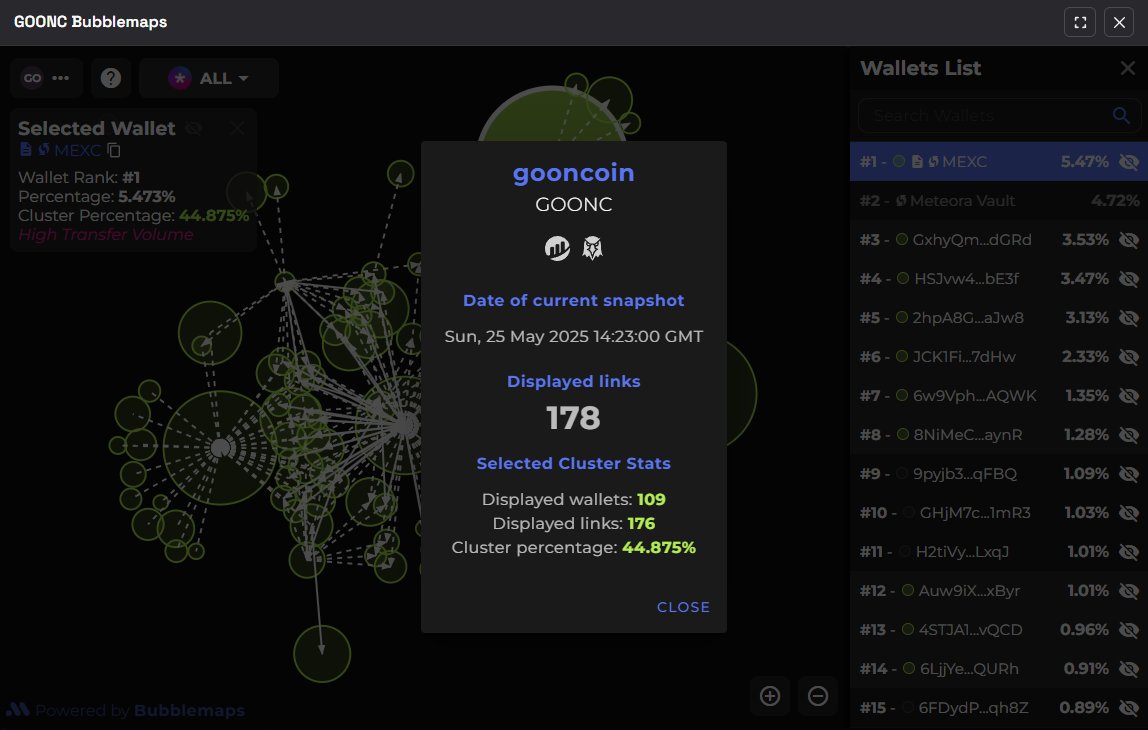Hide wallet #14 6LjjYe...QURh eye toggle
Image resolution: width=1148 pixels, height=730 pixels.
[1129, 668]
